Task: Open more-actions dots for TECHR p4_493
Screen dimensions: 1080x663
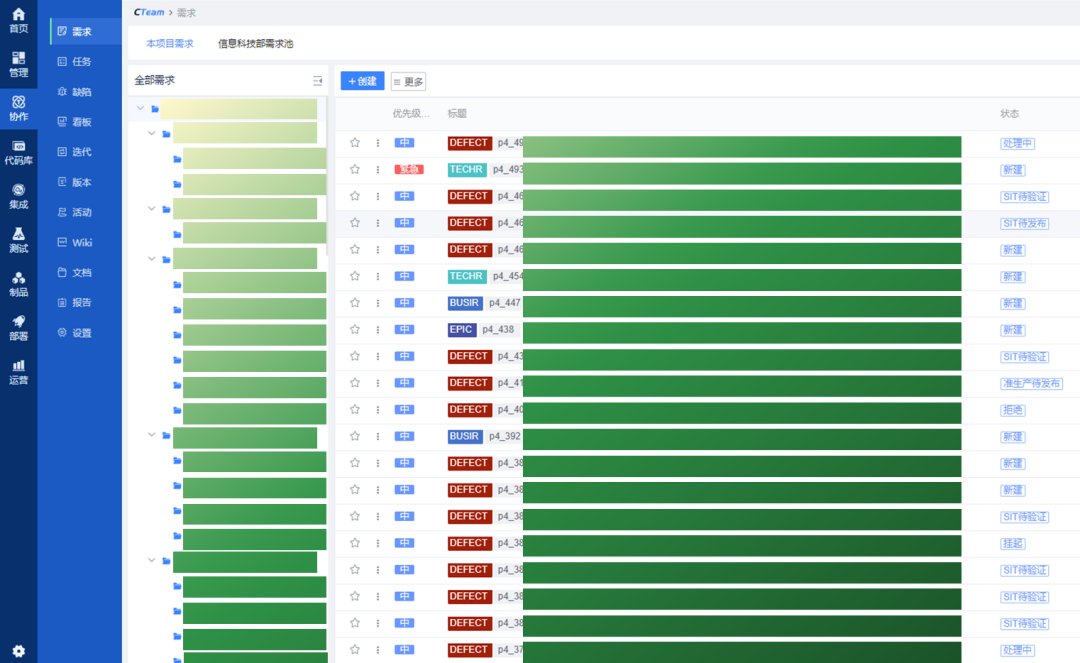Action: [x=377, y=169]
